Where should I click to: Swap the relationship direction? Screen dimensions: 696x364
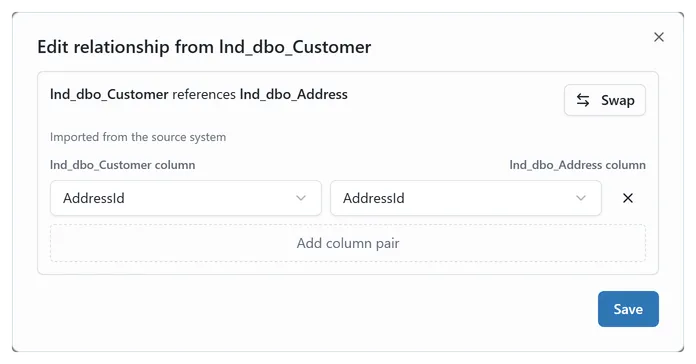coord(605,100)
